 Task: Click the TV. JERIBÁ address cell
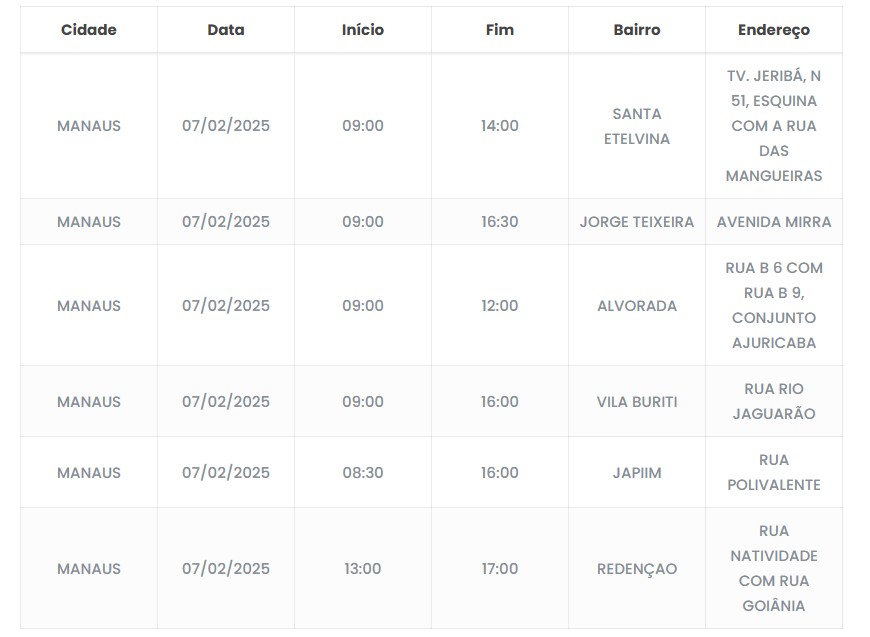(774, 126)
